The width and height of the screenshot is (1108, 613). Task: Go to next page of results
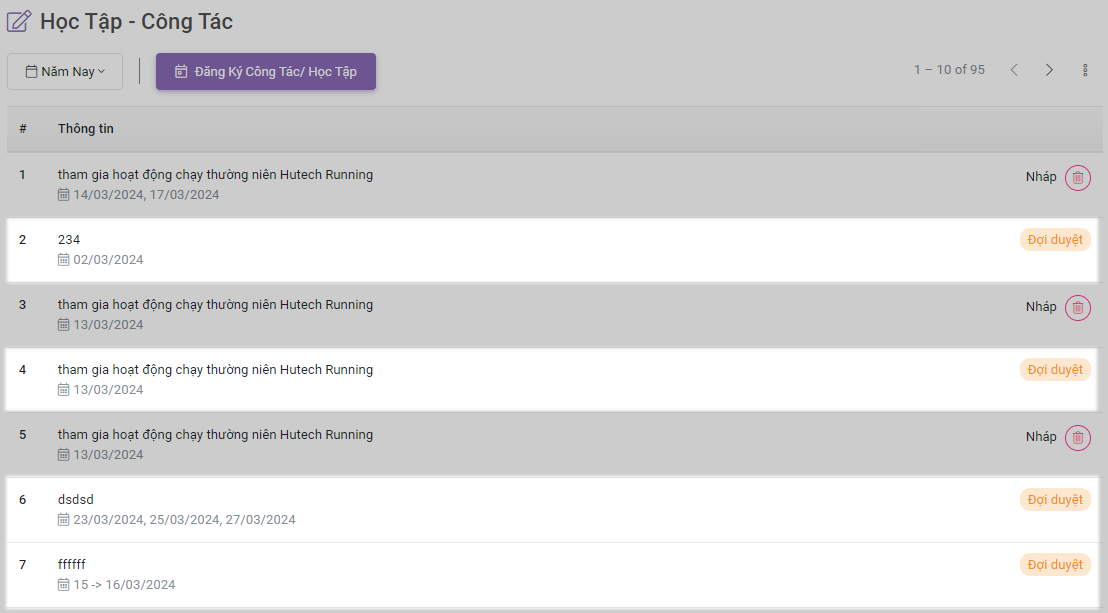1049,70
